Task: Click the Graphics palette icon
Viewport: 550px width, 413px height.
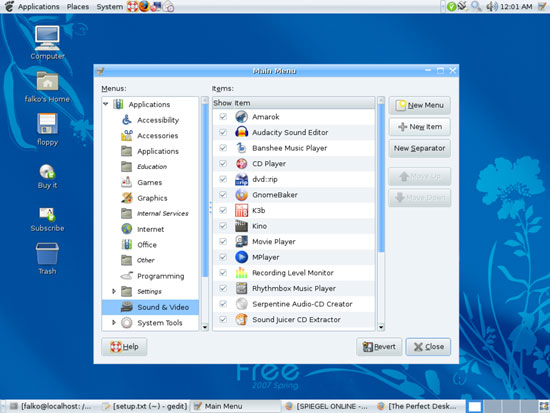Action: click(127, 198)
